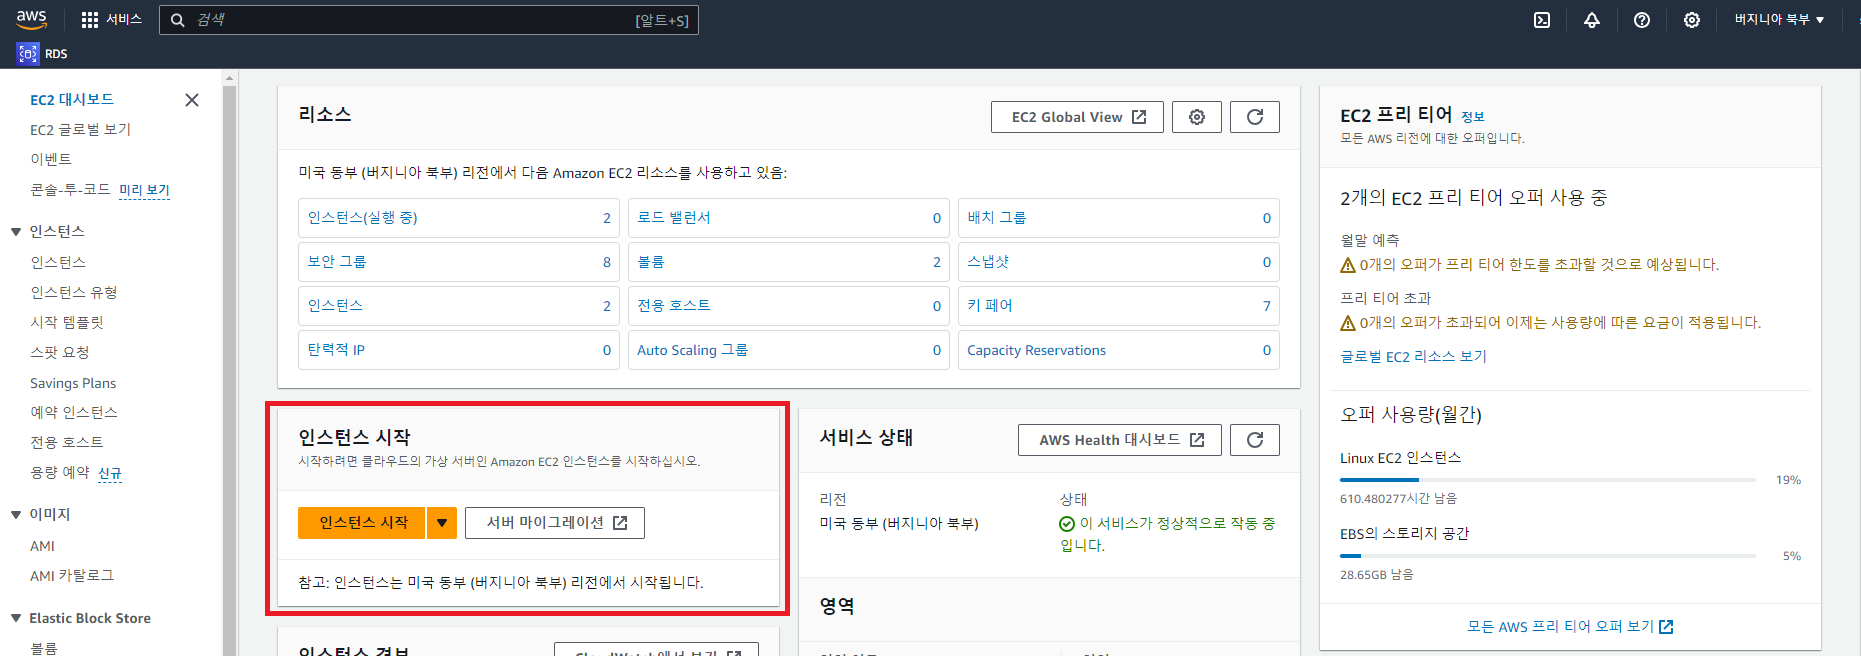Open Auto Scaling 그룹 resource link

tap(693, 350)
